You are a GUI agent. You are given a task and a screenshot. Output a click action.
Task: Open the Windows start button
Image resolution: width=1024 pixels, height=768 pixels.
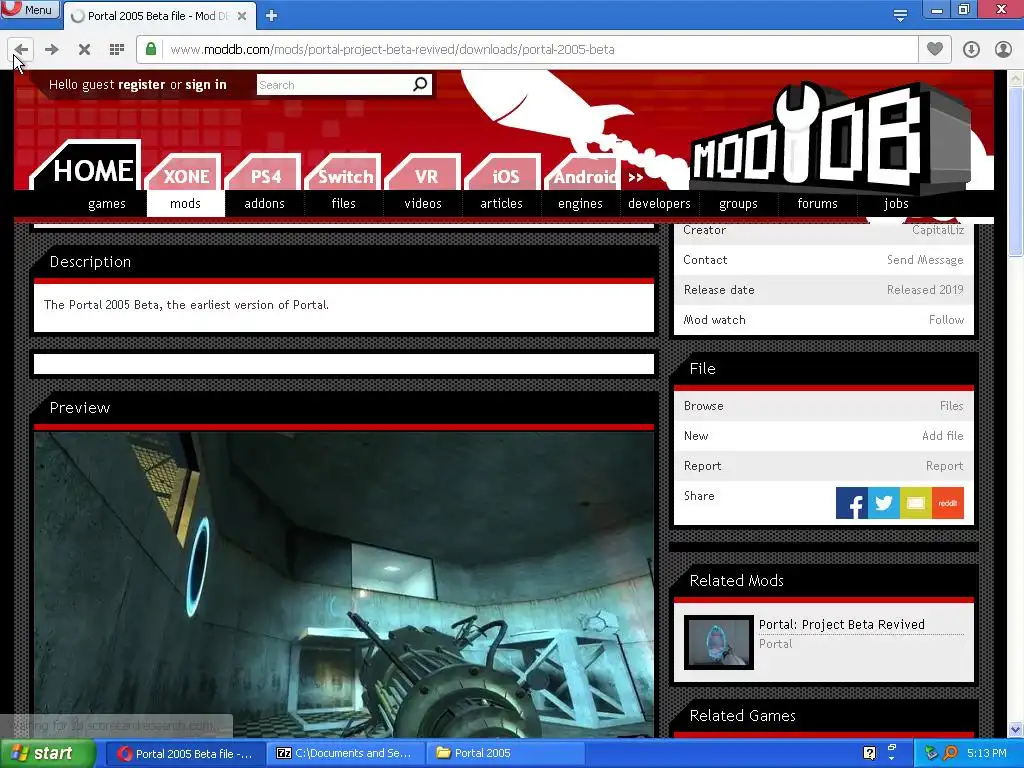pos(47,754)
